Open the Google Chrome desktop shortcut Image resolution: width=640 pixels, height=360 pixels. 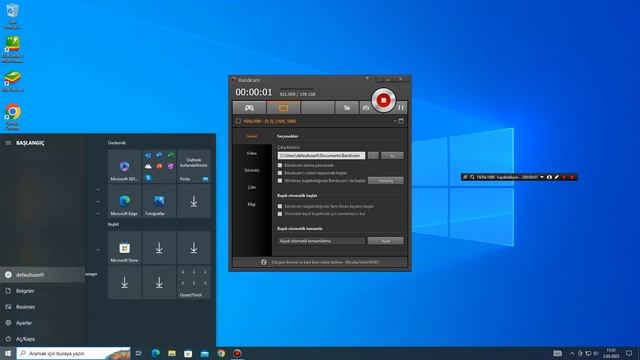(13, 117)
